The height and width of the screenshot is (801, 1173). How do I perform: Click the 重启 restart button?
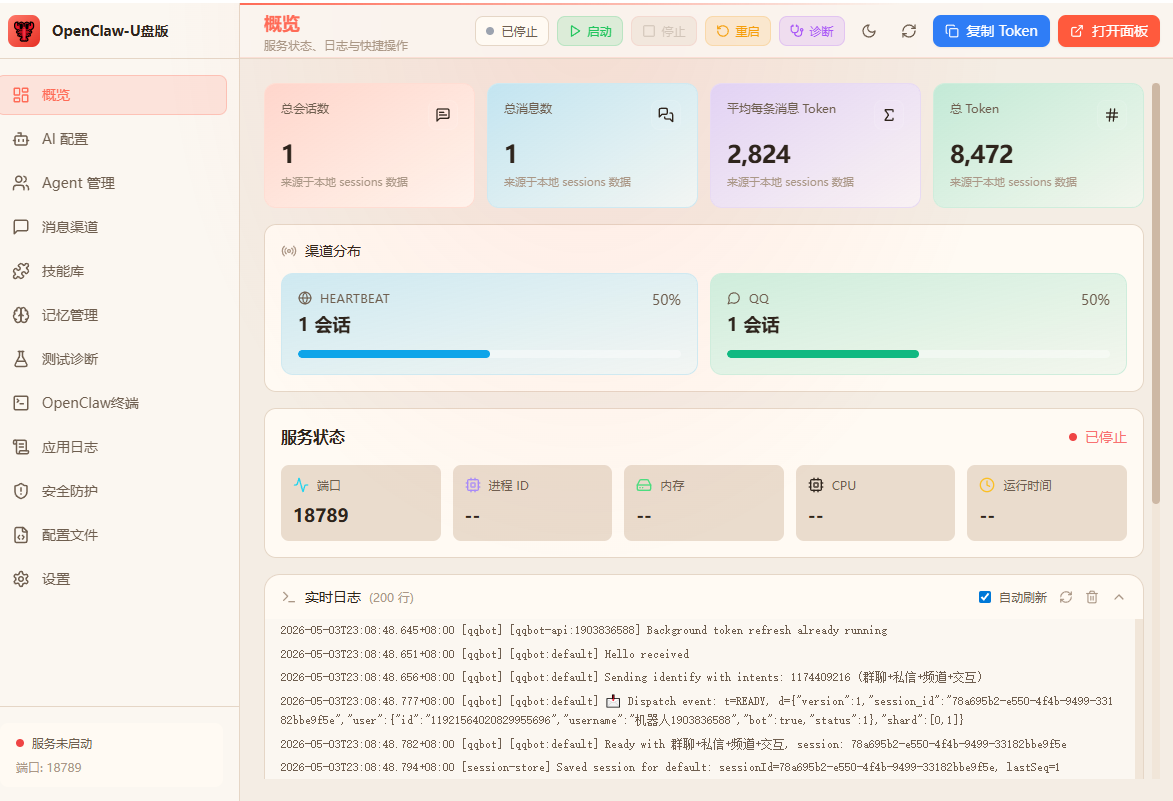pos(738,31)
